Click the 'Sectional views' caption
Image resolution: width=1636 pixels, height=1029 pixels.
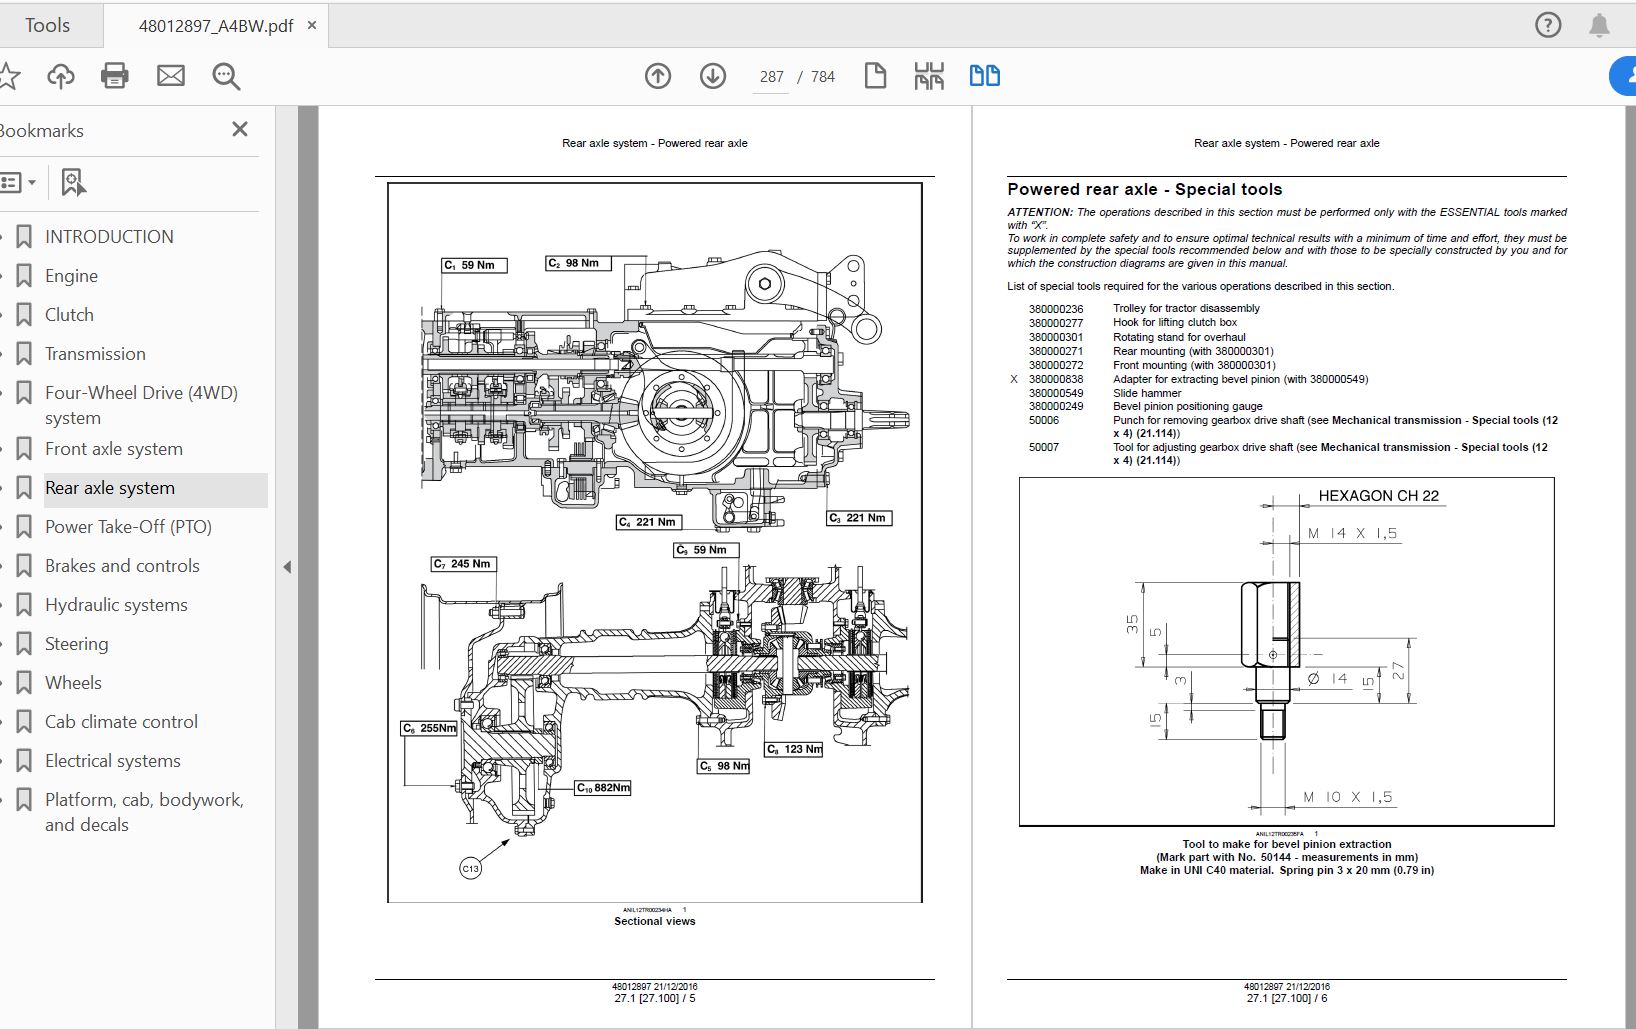pyautogui.click(x=655, y=921)
